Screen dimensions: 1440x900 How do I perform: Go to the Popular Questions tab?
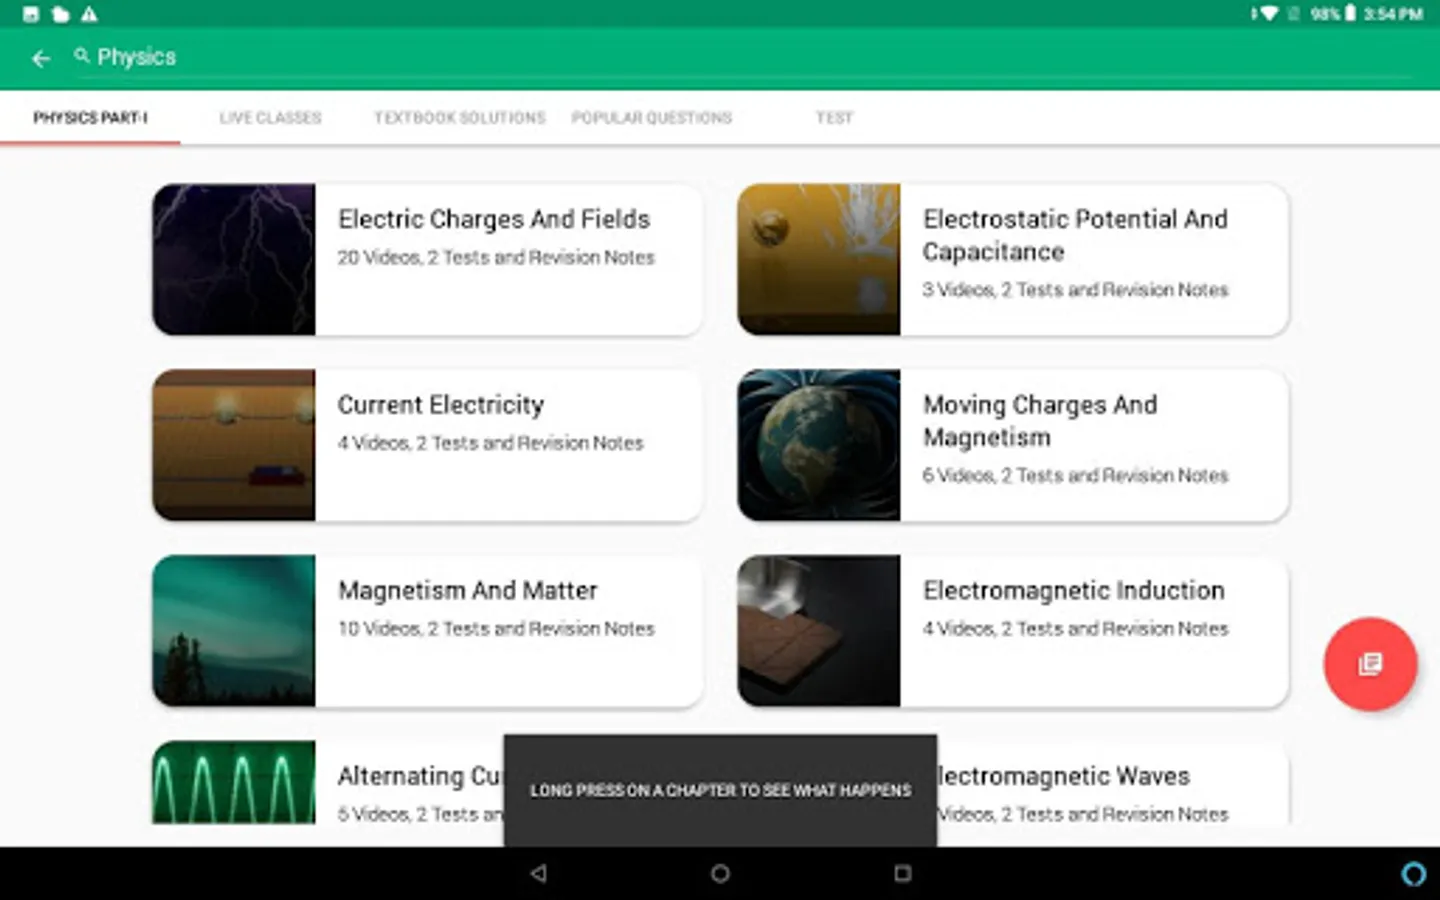[652, 118]
